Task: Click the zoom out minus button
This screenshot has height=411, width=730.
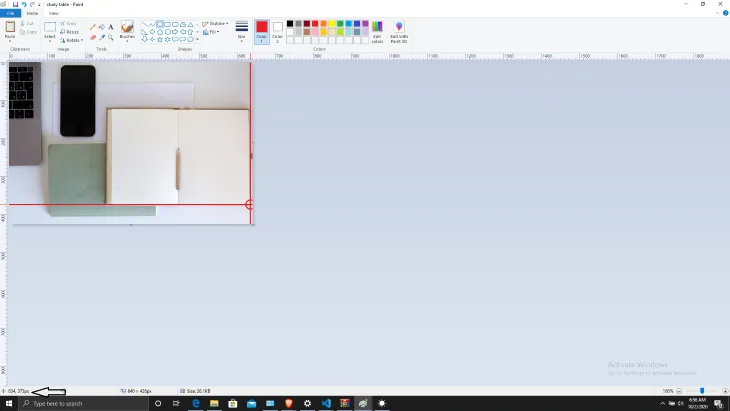Action: click(679, 391)
